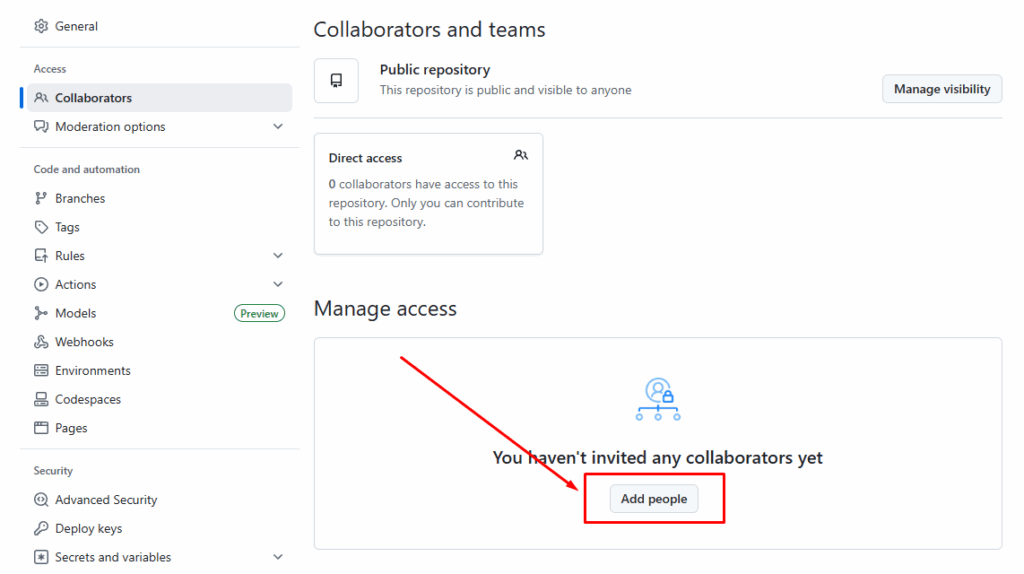Click the Webhooks icon
The width and height of the screenshot is (1024, 574).
tap(41, 342)
